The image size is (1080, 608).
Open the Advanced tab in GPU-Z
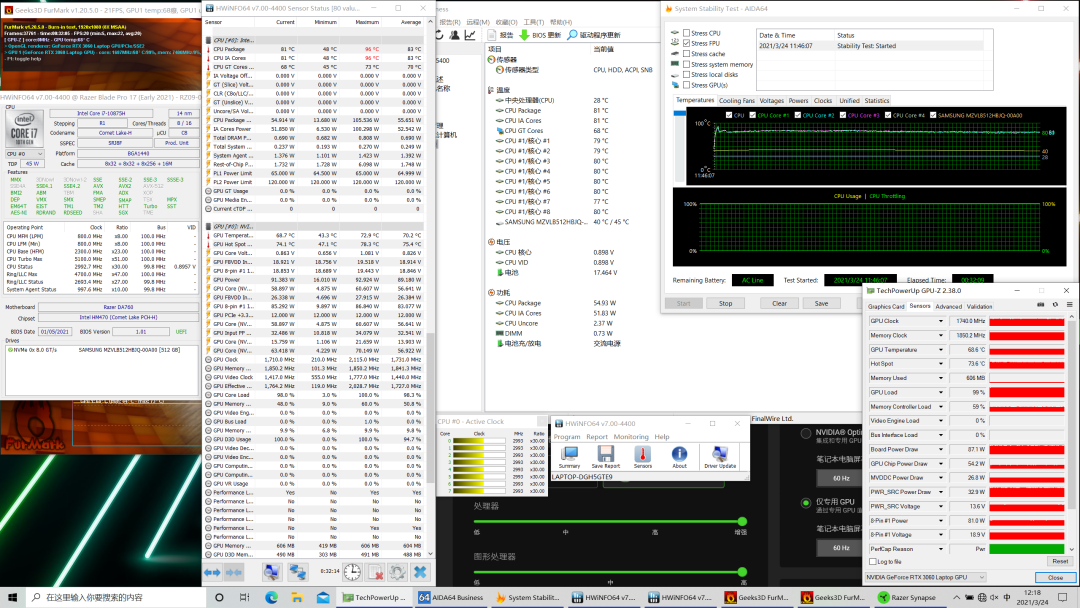[948, 306]
